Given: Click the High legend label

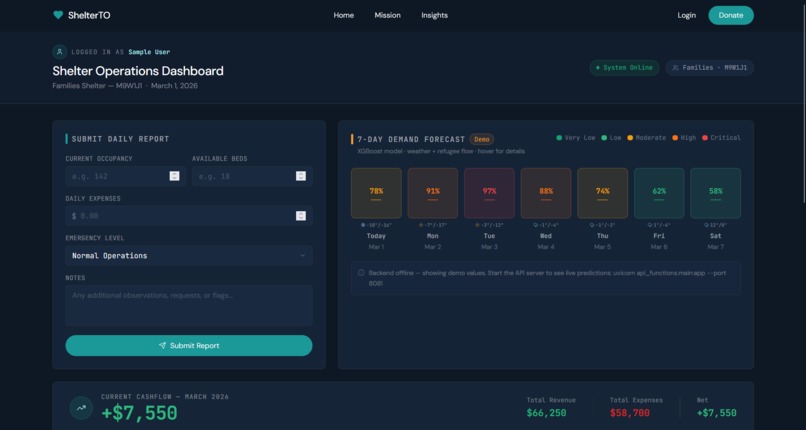Looking at the screenshot, I should [x=688, y=138].
